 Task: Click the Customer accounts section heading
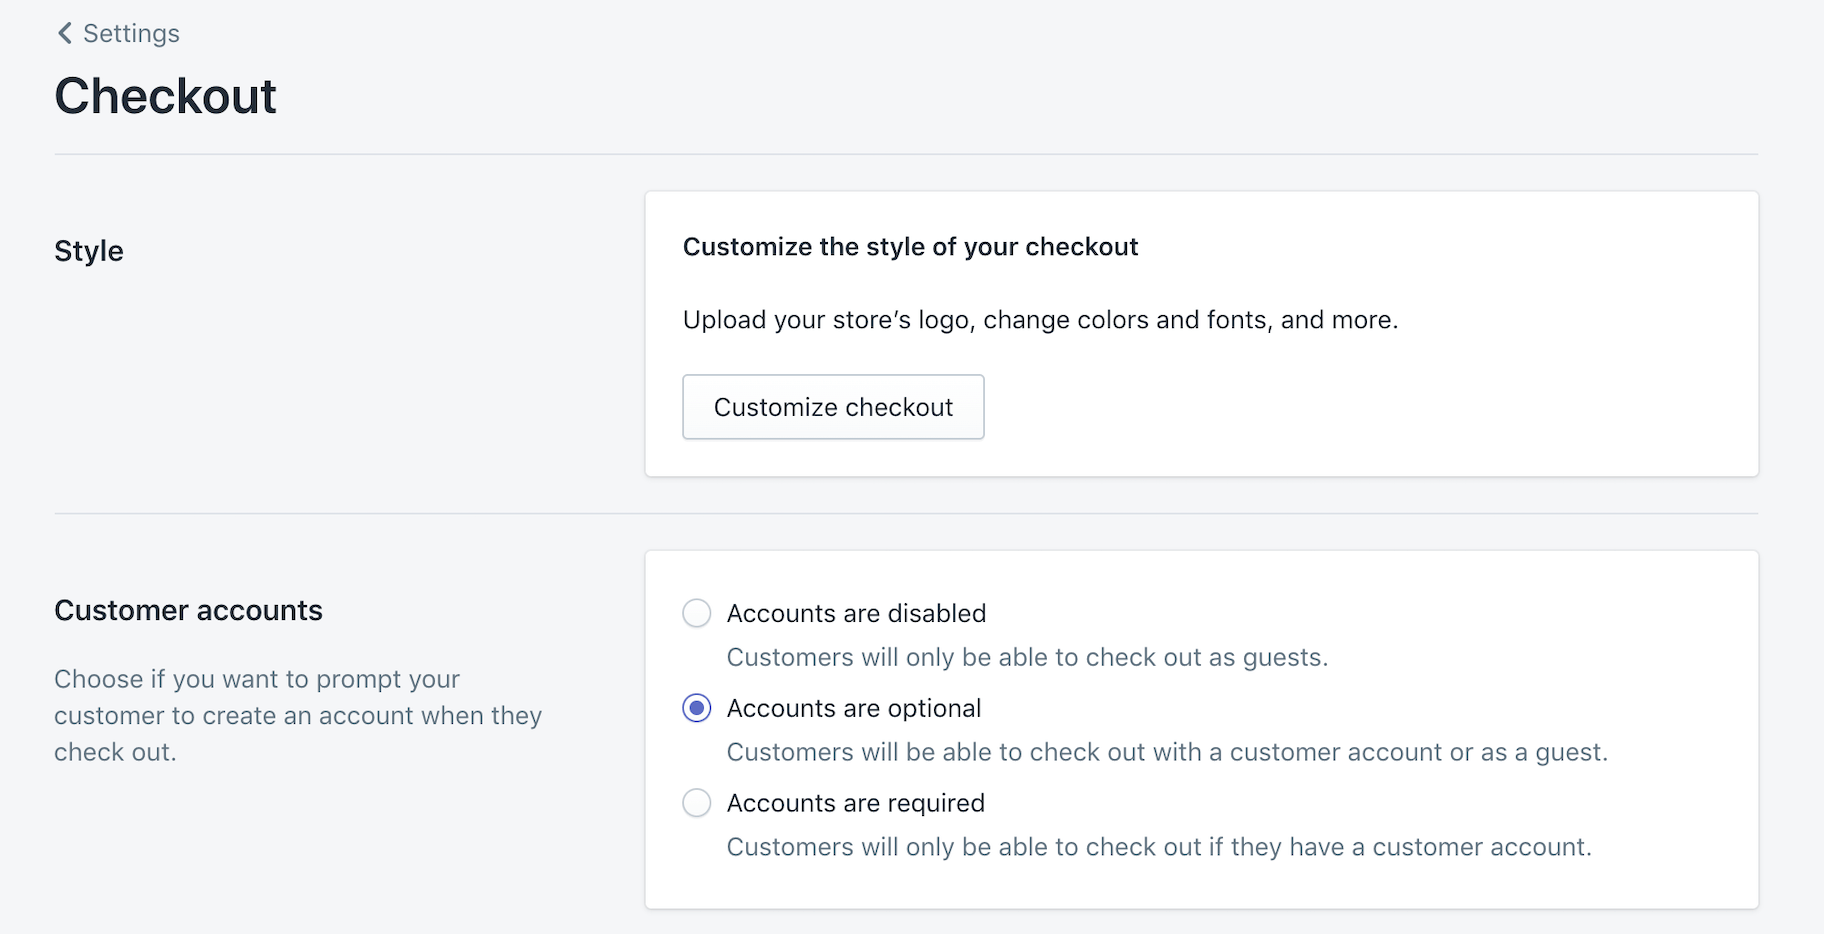point(188,610)
